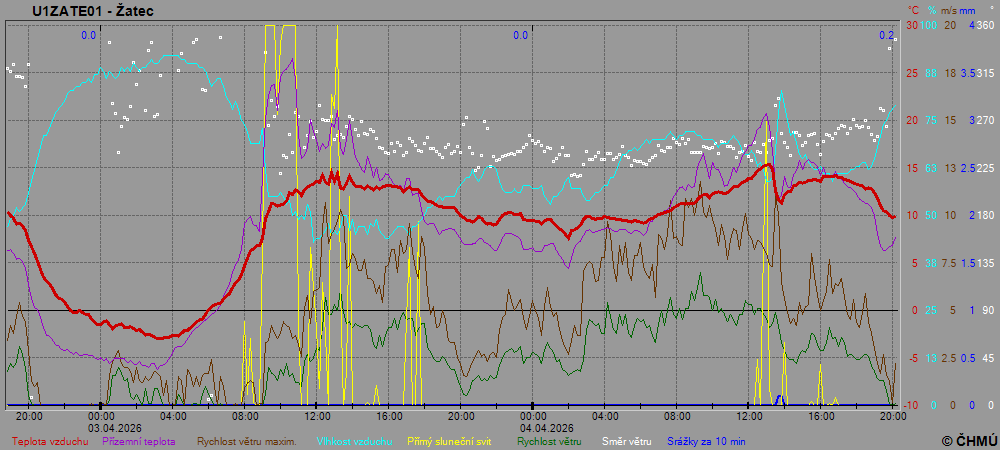1000x450 pixels.
Task: Click the red 30 temperature axis value
Action: click(x=912, y=25)
